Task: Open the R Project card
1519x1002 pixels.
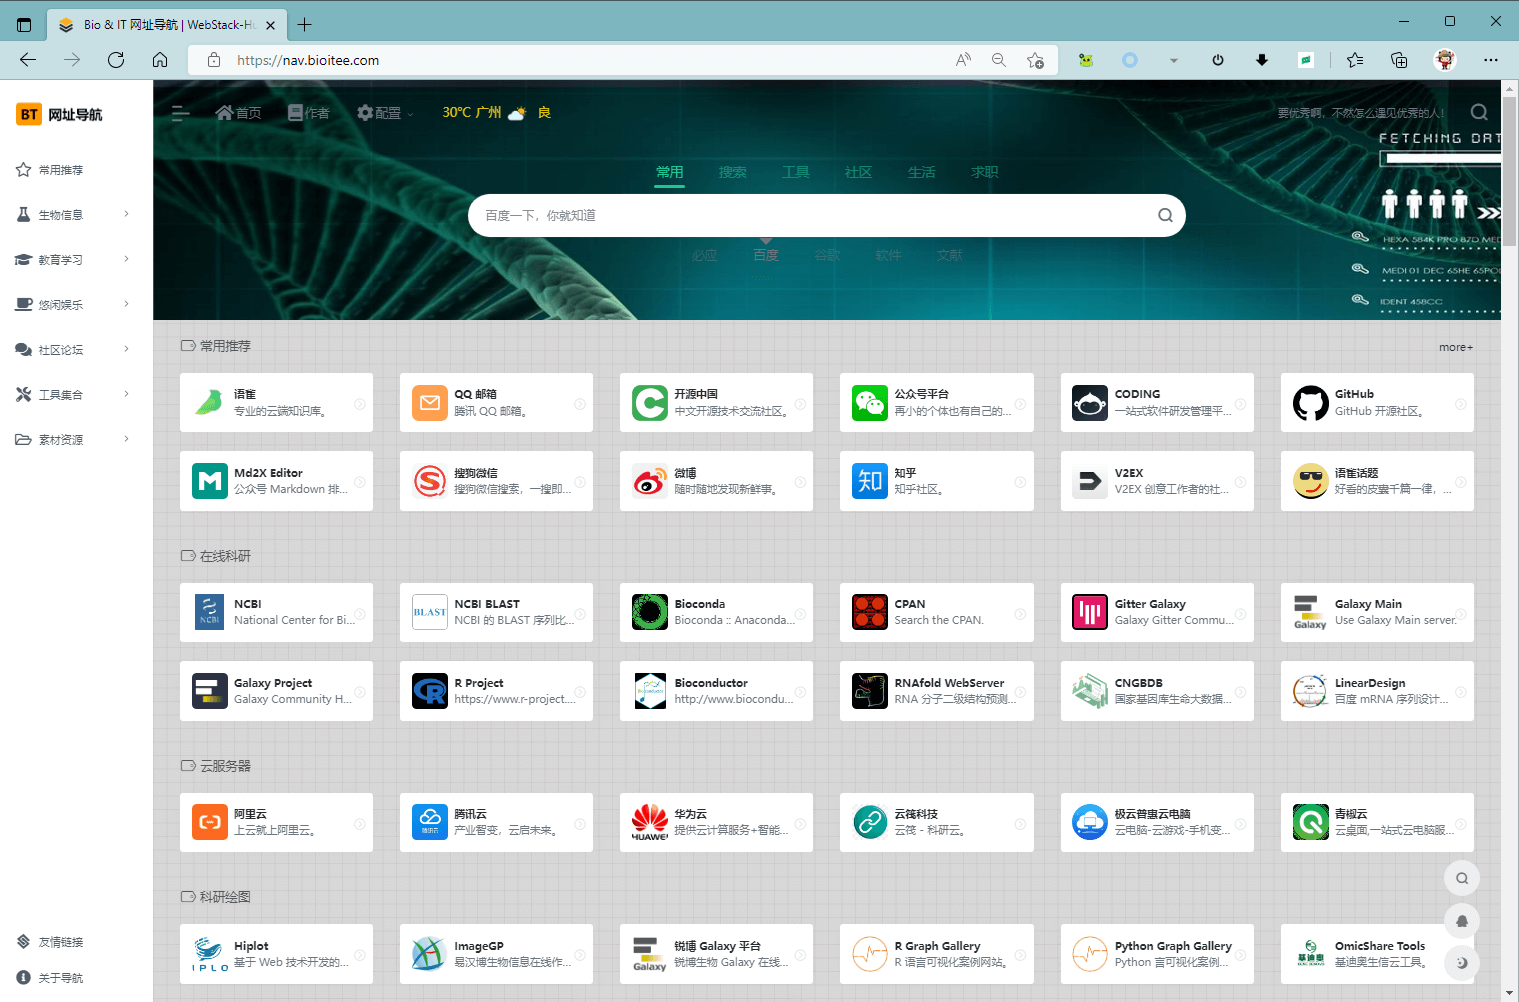Action: 496,691
